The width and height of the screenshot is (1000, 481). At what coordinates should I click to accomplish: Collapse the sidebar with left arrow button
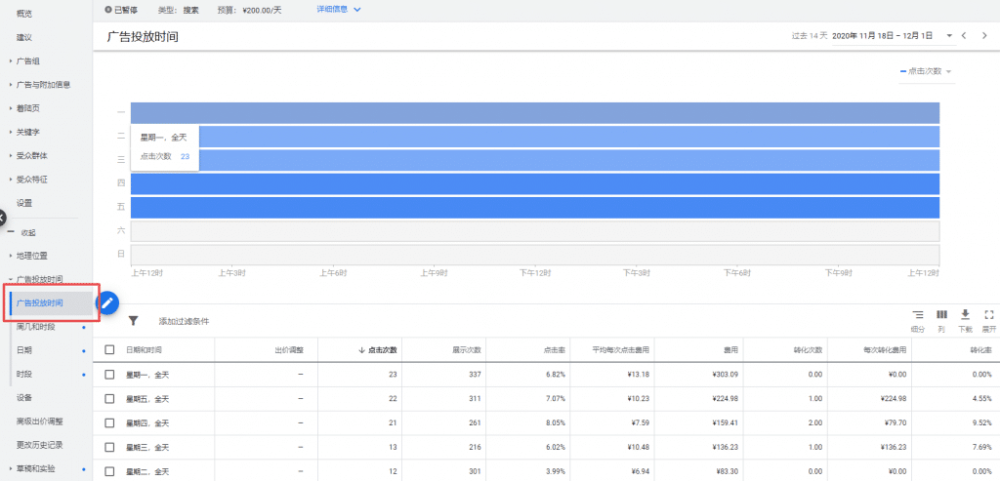(x=2, y=217)
